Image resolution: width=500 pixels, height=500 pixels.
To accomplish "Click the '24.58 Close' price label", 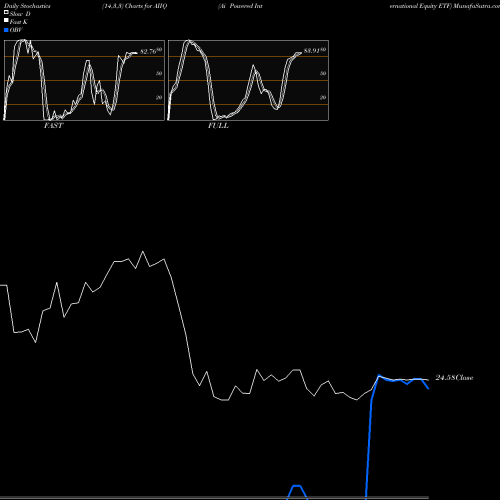I will pyautogui.click(x=454, y=378).
